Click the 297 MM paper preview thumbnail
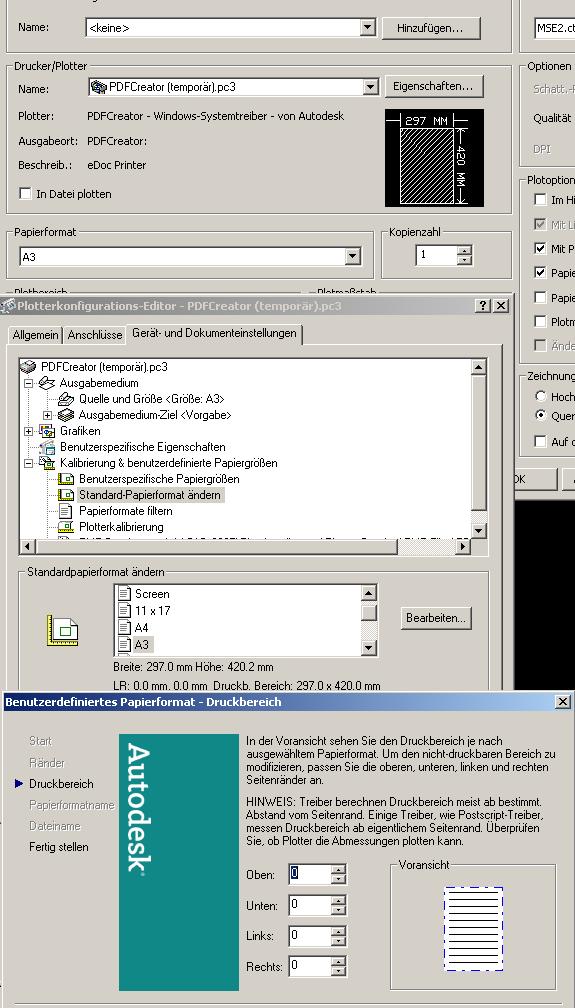The height and width of the screenshot is (1008, 575). pos(434,158)
